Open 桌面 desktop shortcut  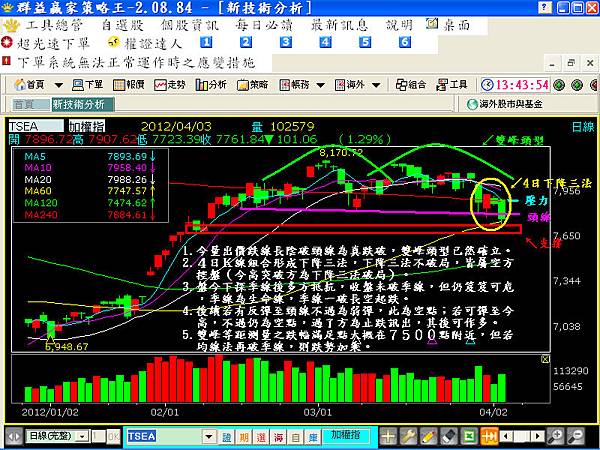tap(448, 25)
